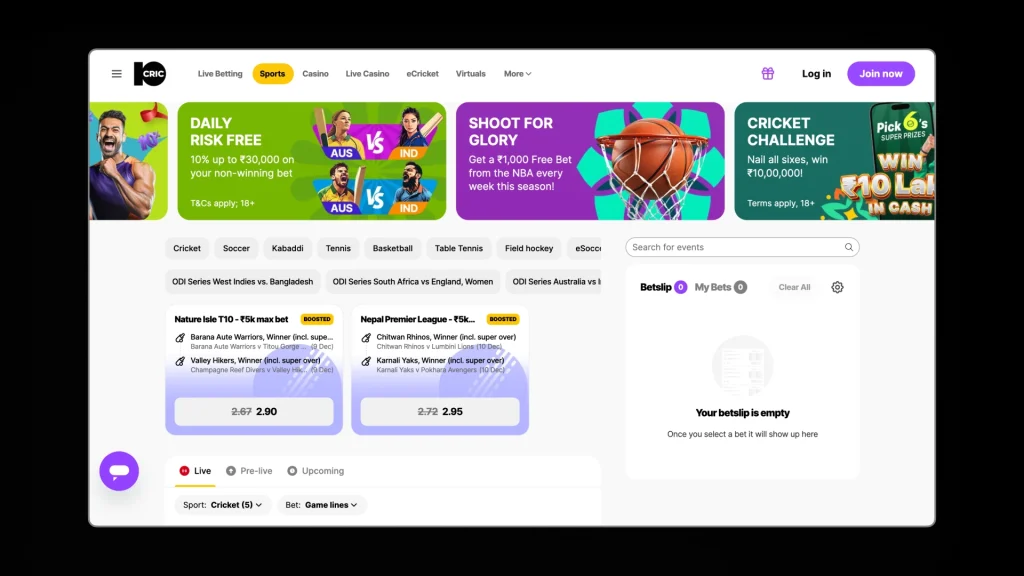Select the Nature Isle T10 2.90 boosted odds
Screen dimensions: 1024x576
pyautogui.click(x=254, y=411)
